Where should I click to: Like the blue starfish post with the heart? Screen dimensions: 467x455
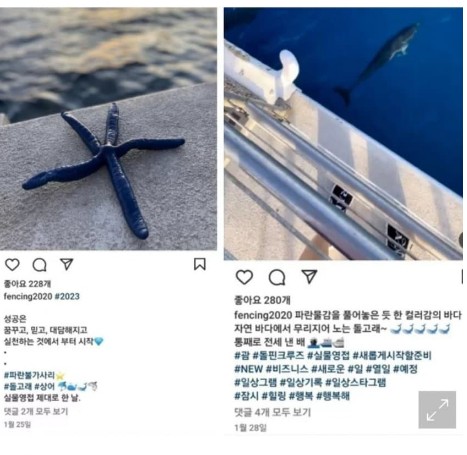12,265
